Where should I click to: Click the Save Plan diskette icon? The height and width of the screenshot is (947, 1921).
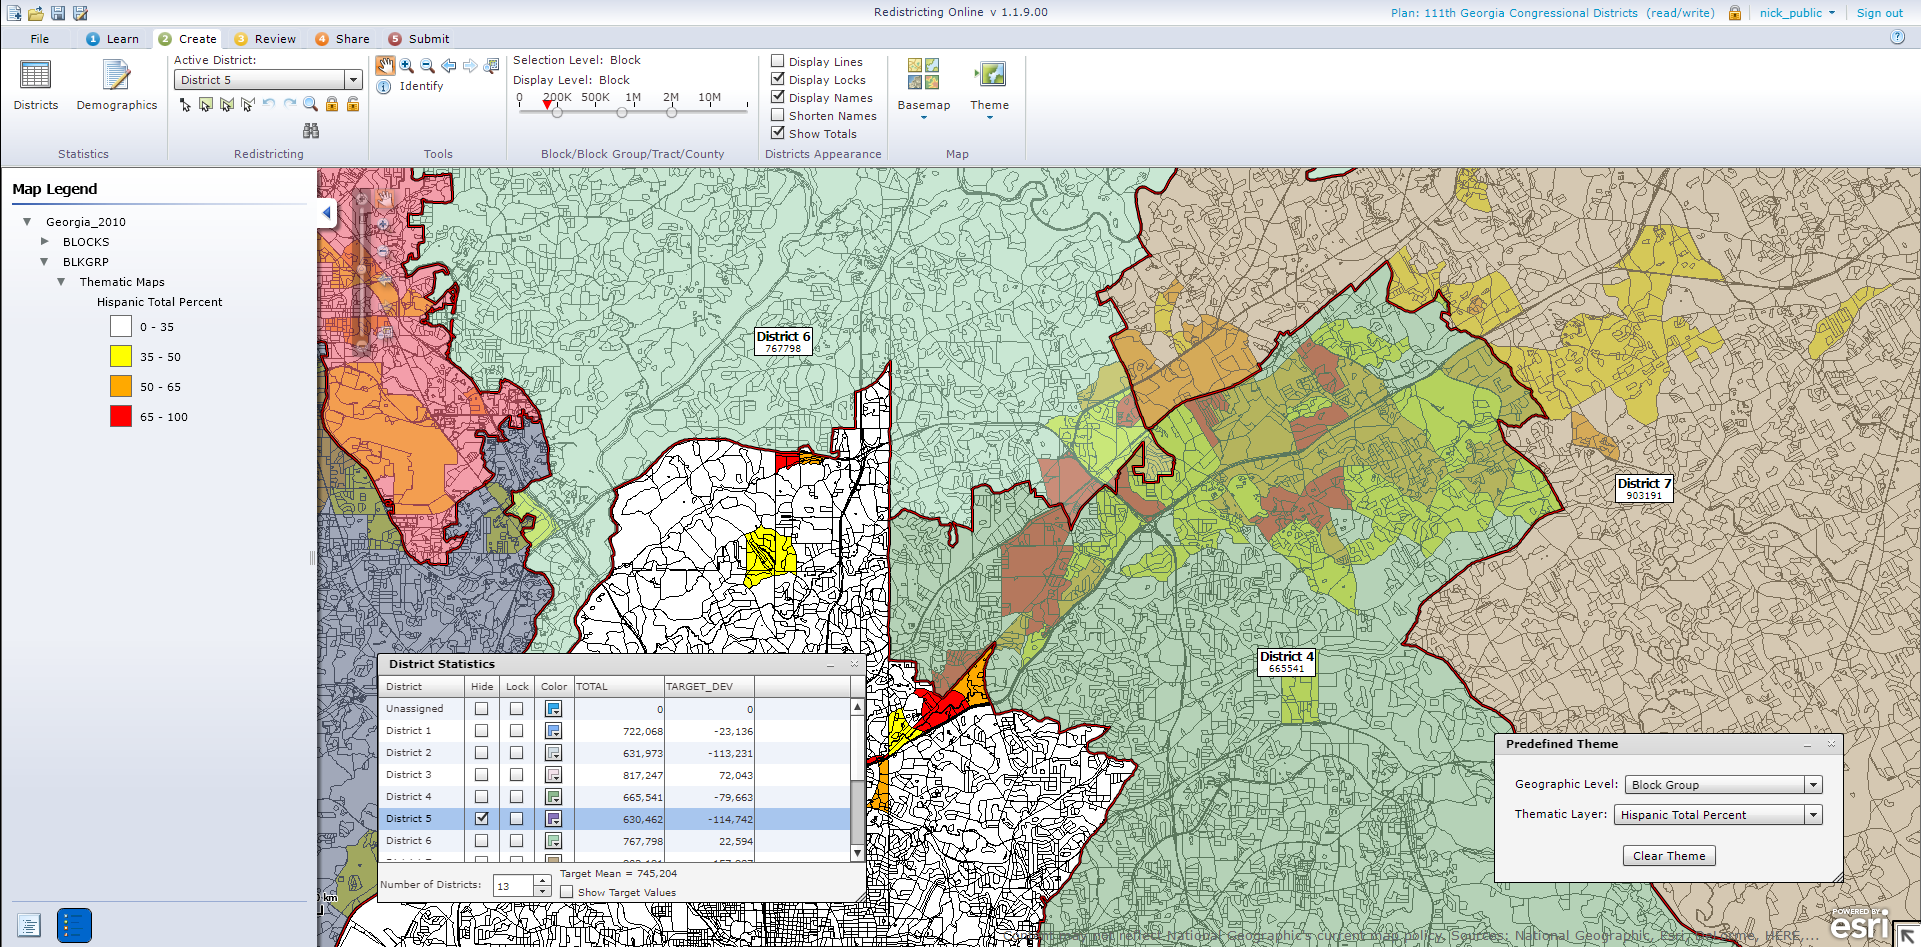58,13
